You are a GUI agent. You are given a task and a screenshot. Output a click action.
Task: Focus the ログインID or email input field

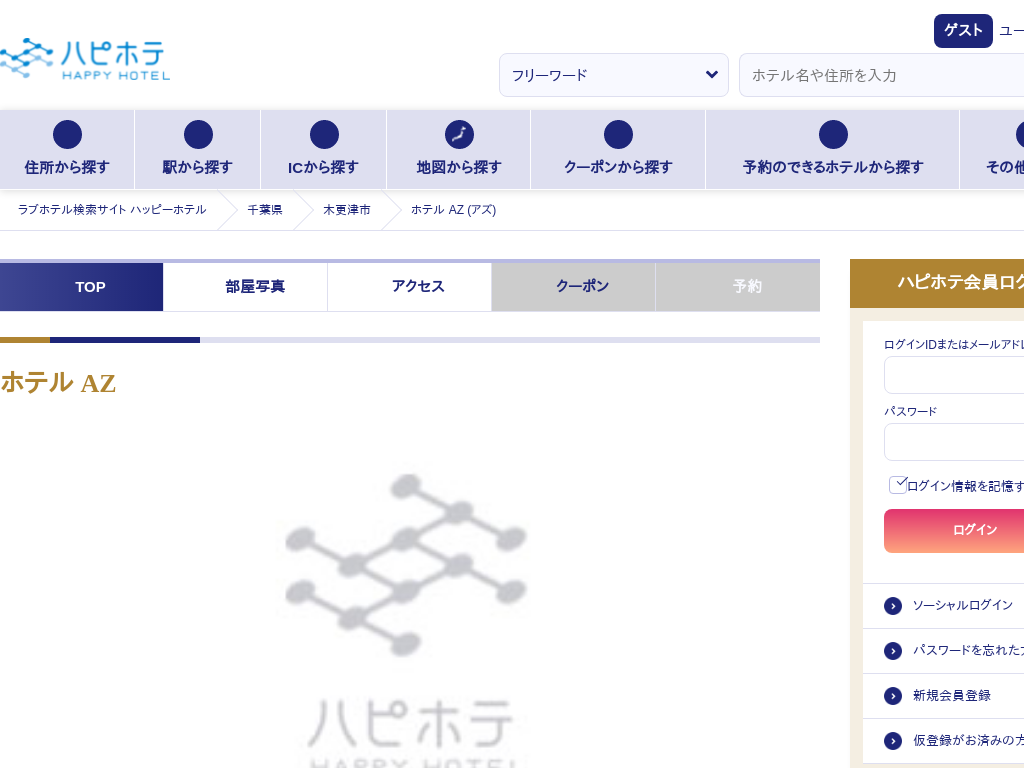(x=954, y=375)
